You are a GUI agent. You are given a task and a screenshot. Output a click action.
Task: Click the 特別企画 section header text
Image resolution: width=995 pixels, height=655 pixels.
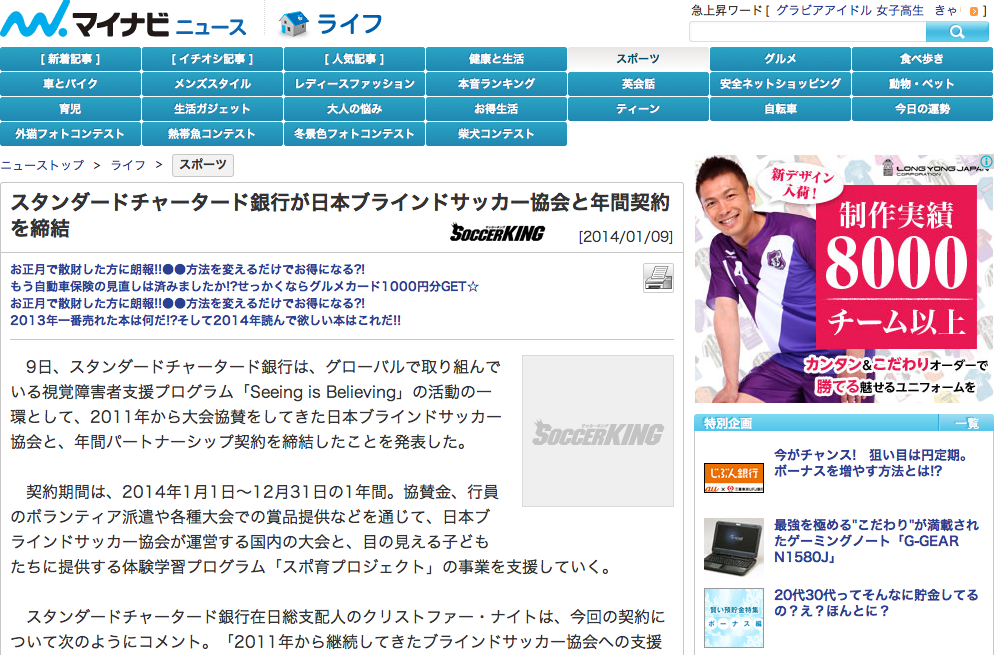point(728,423)
